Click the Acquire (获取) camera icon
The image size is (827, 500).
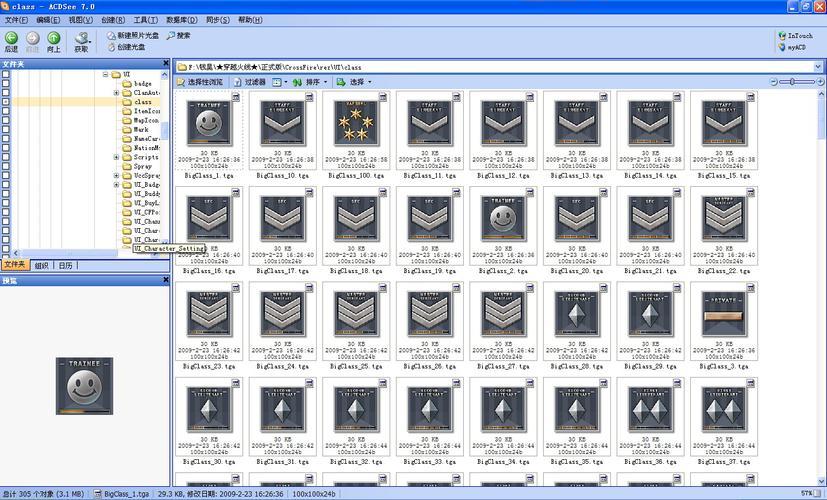click(81, 38)
